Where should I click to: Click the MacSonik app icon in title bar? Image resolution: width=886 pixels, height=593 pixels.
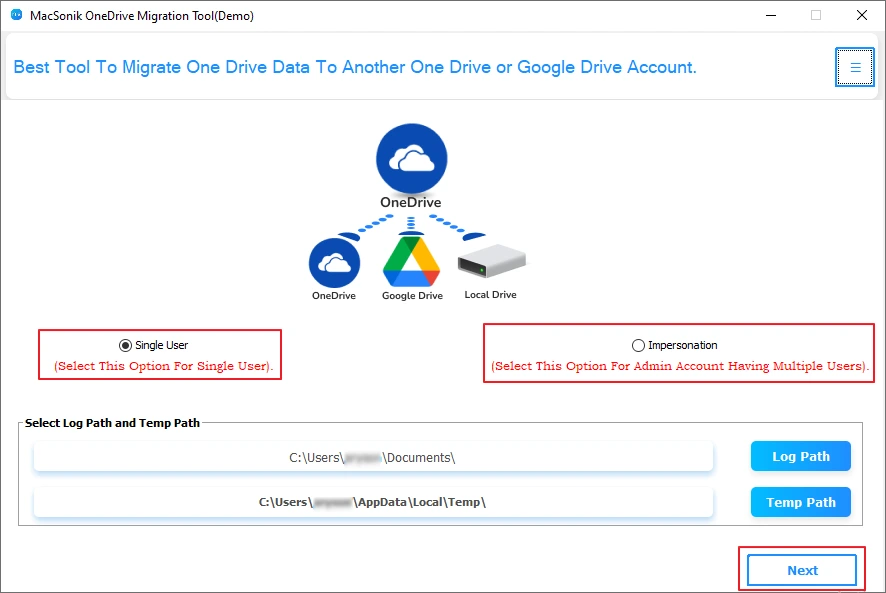16,15
